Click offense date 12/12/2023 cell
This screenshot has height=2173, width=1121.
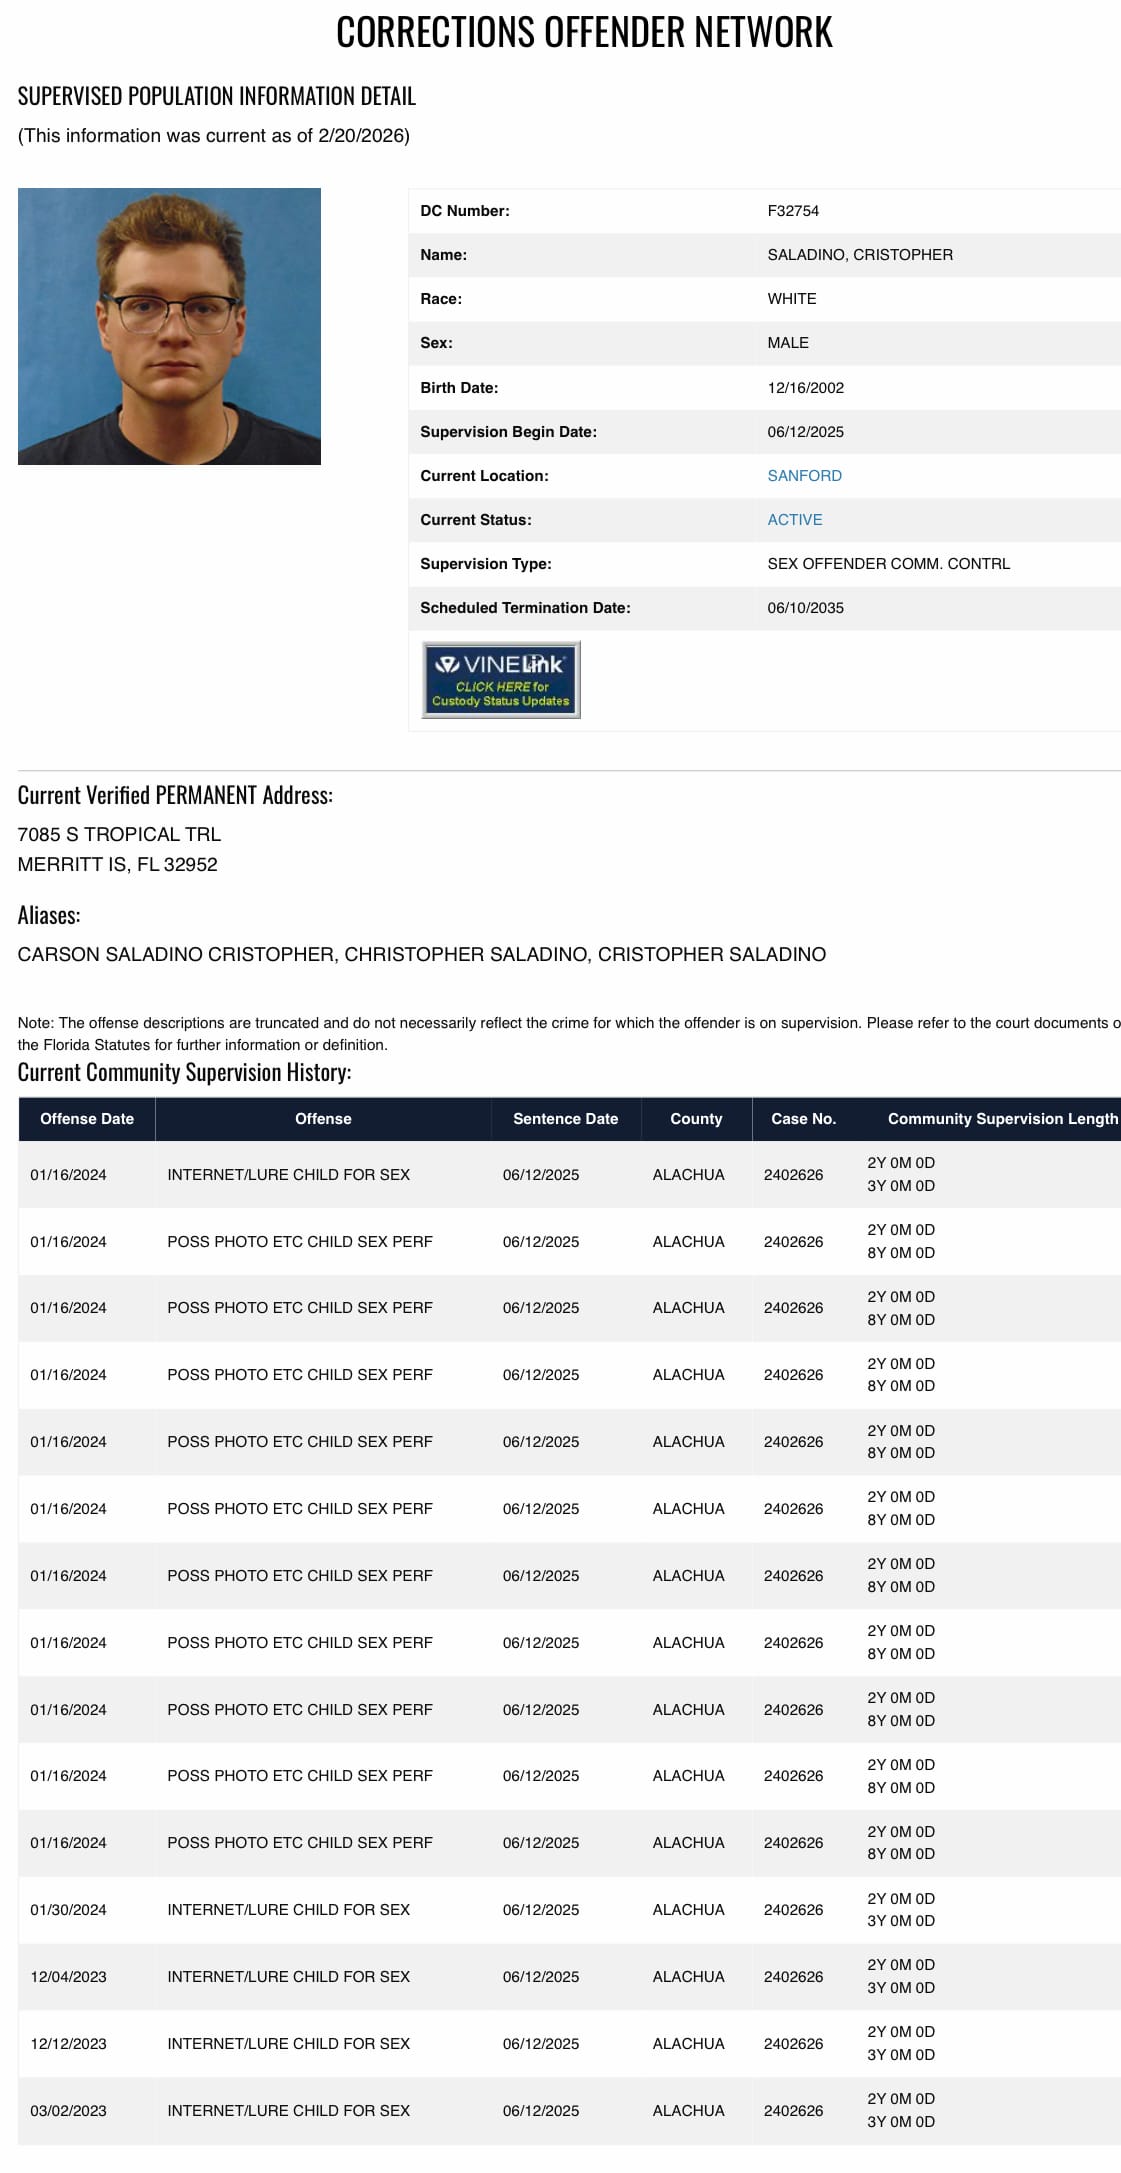click(x=68, y=2044)
